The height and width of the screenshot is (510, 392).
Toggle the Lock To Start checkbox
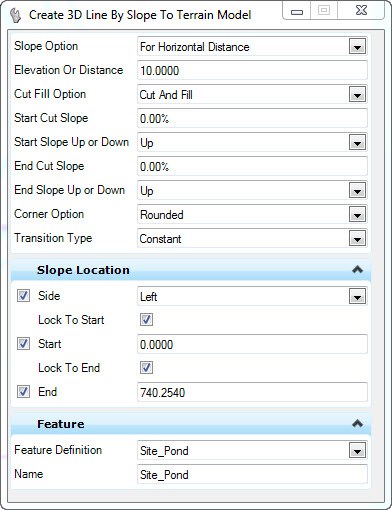click(x=146, y=320)
